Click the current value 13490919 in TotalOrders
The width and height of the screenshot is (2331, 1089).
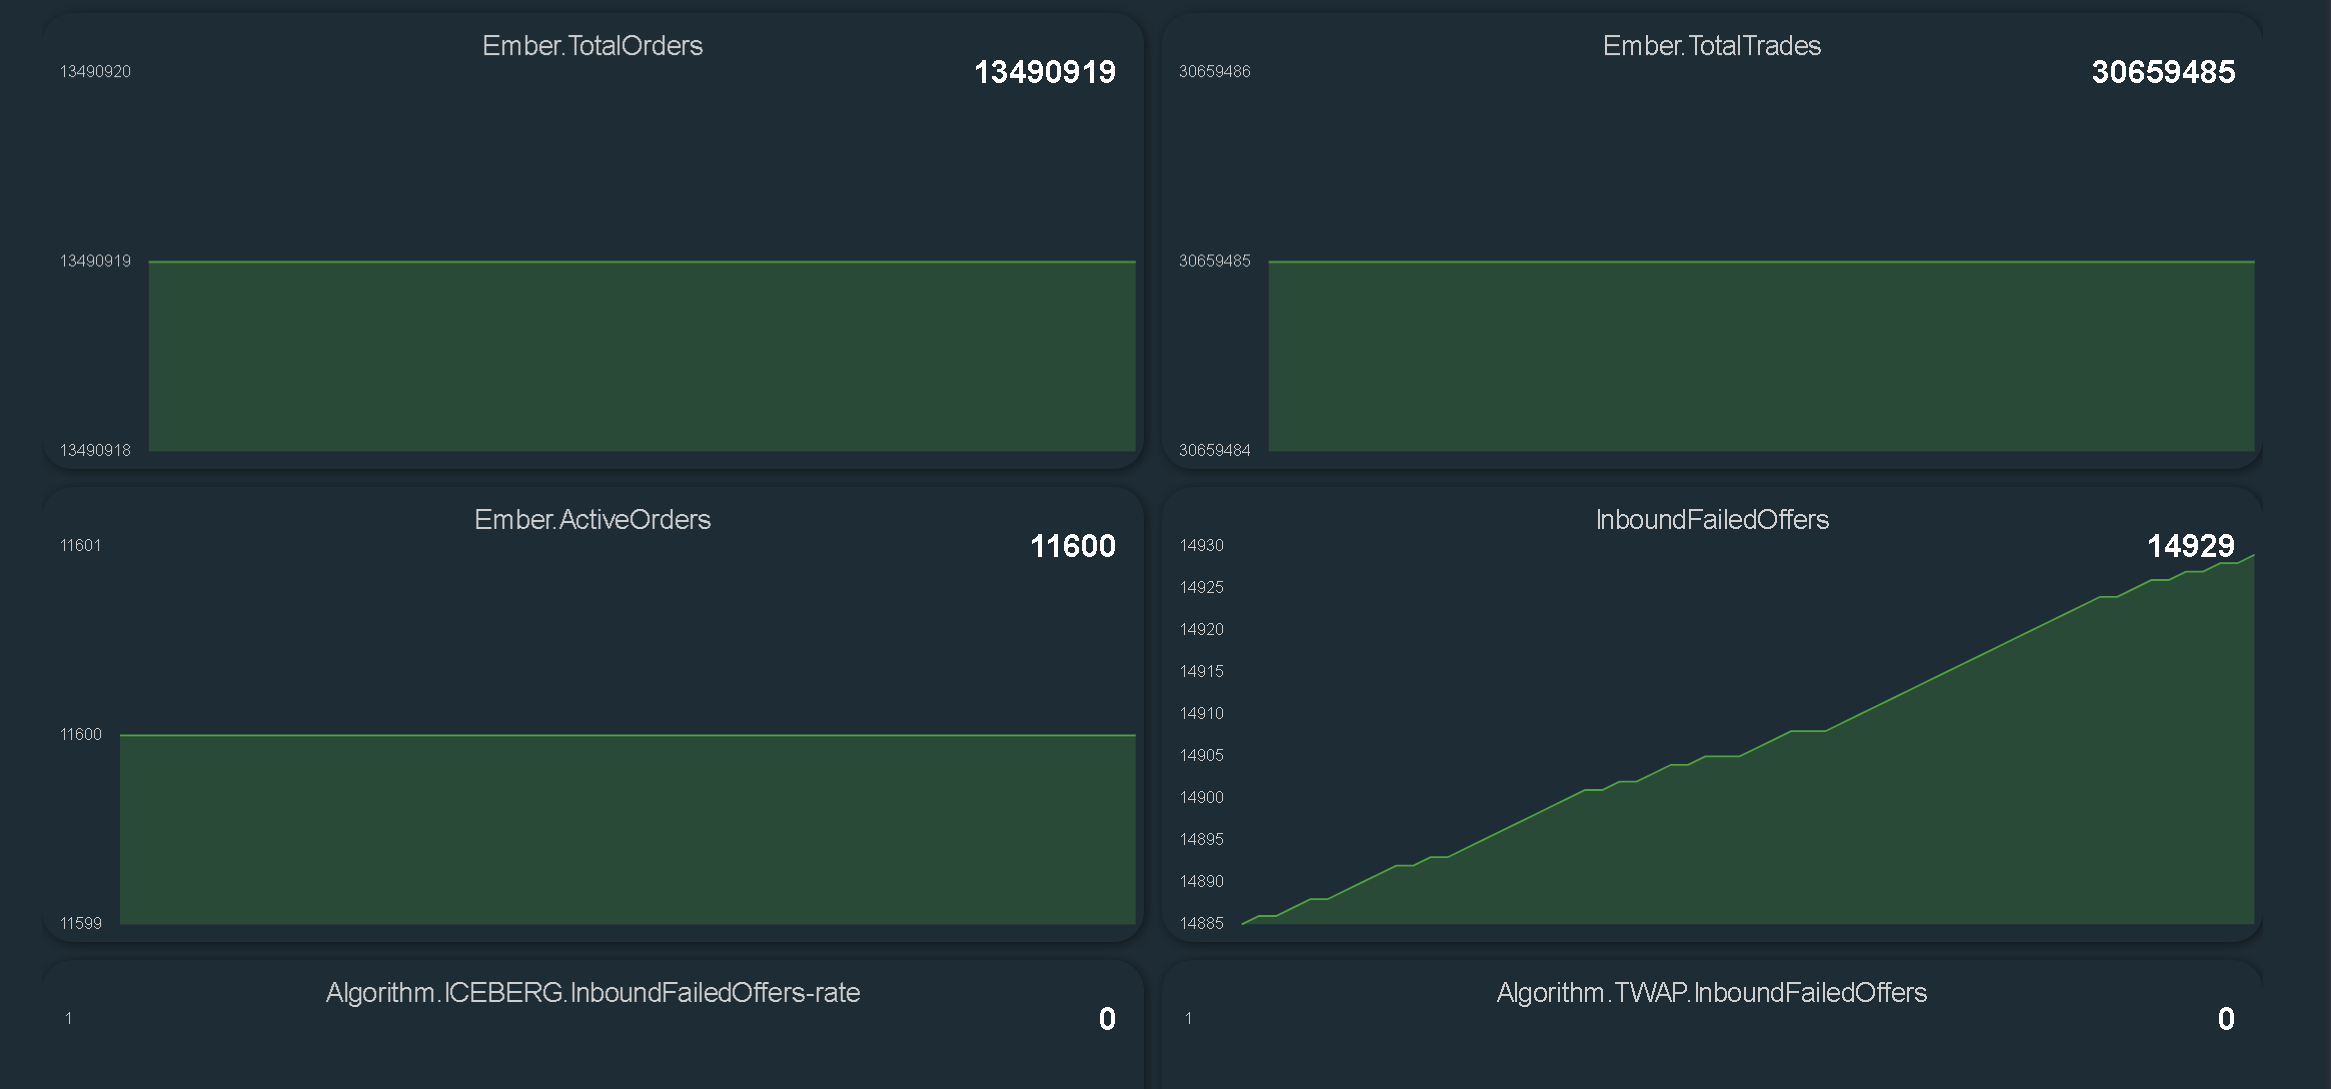[x=1044, y=72]
